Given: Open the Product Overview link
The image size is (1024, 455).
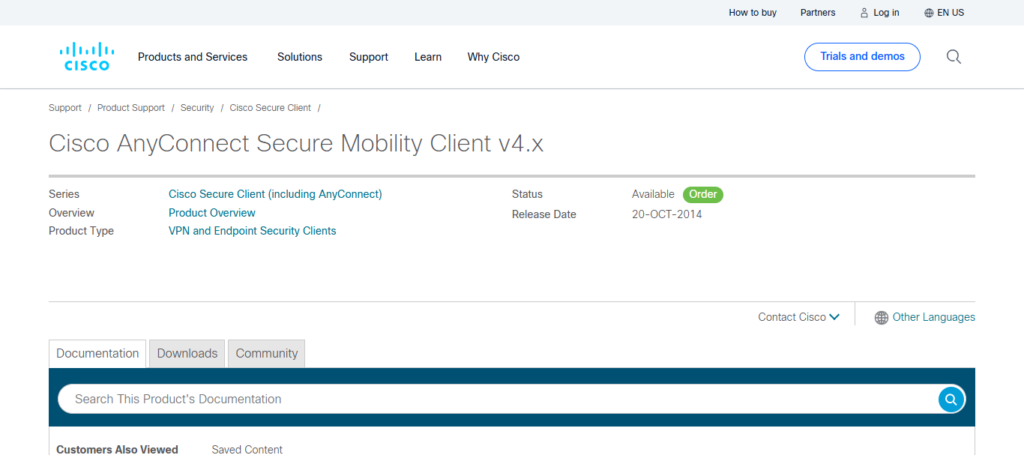Looking at the screenshot, I should tap(212, 213).
